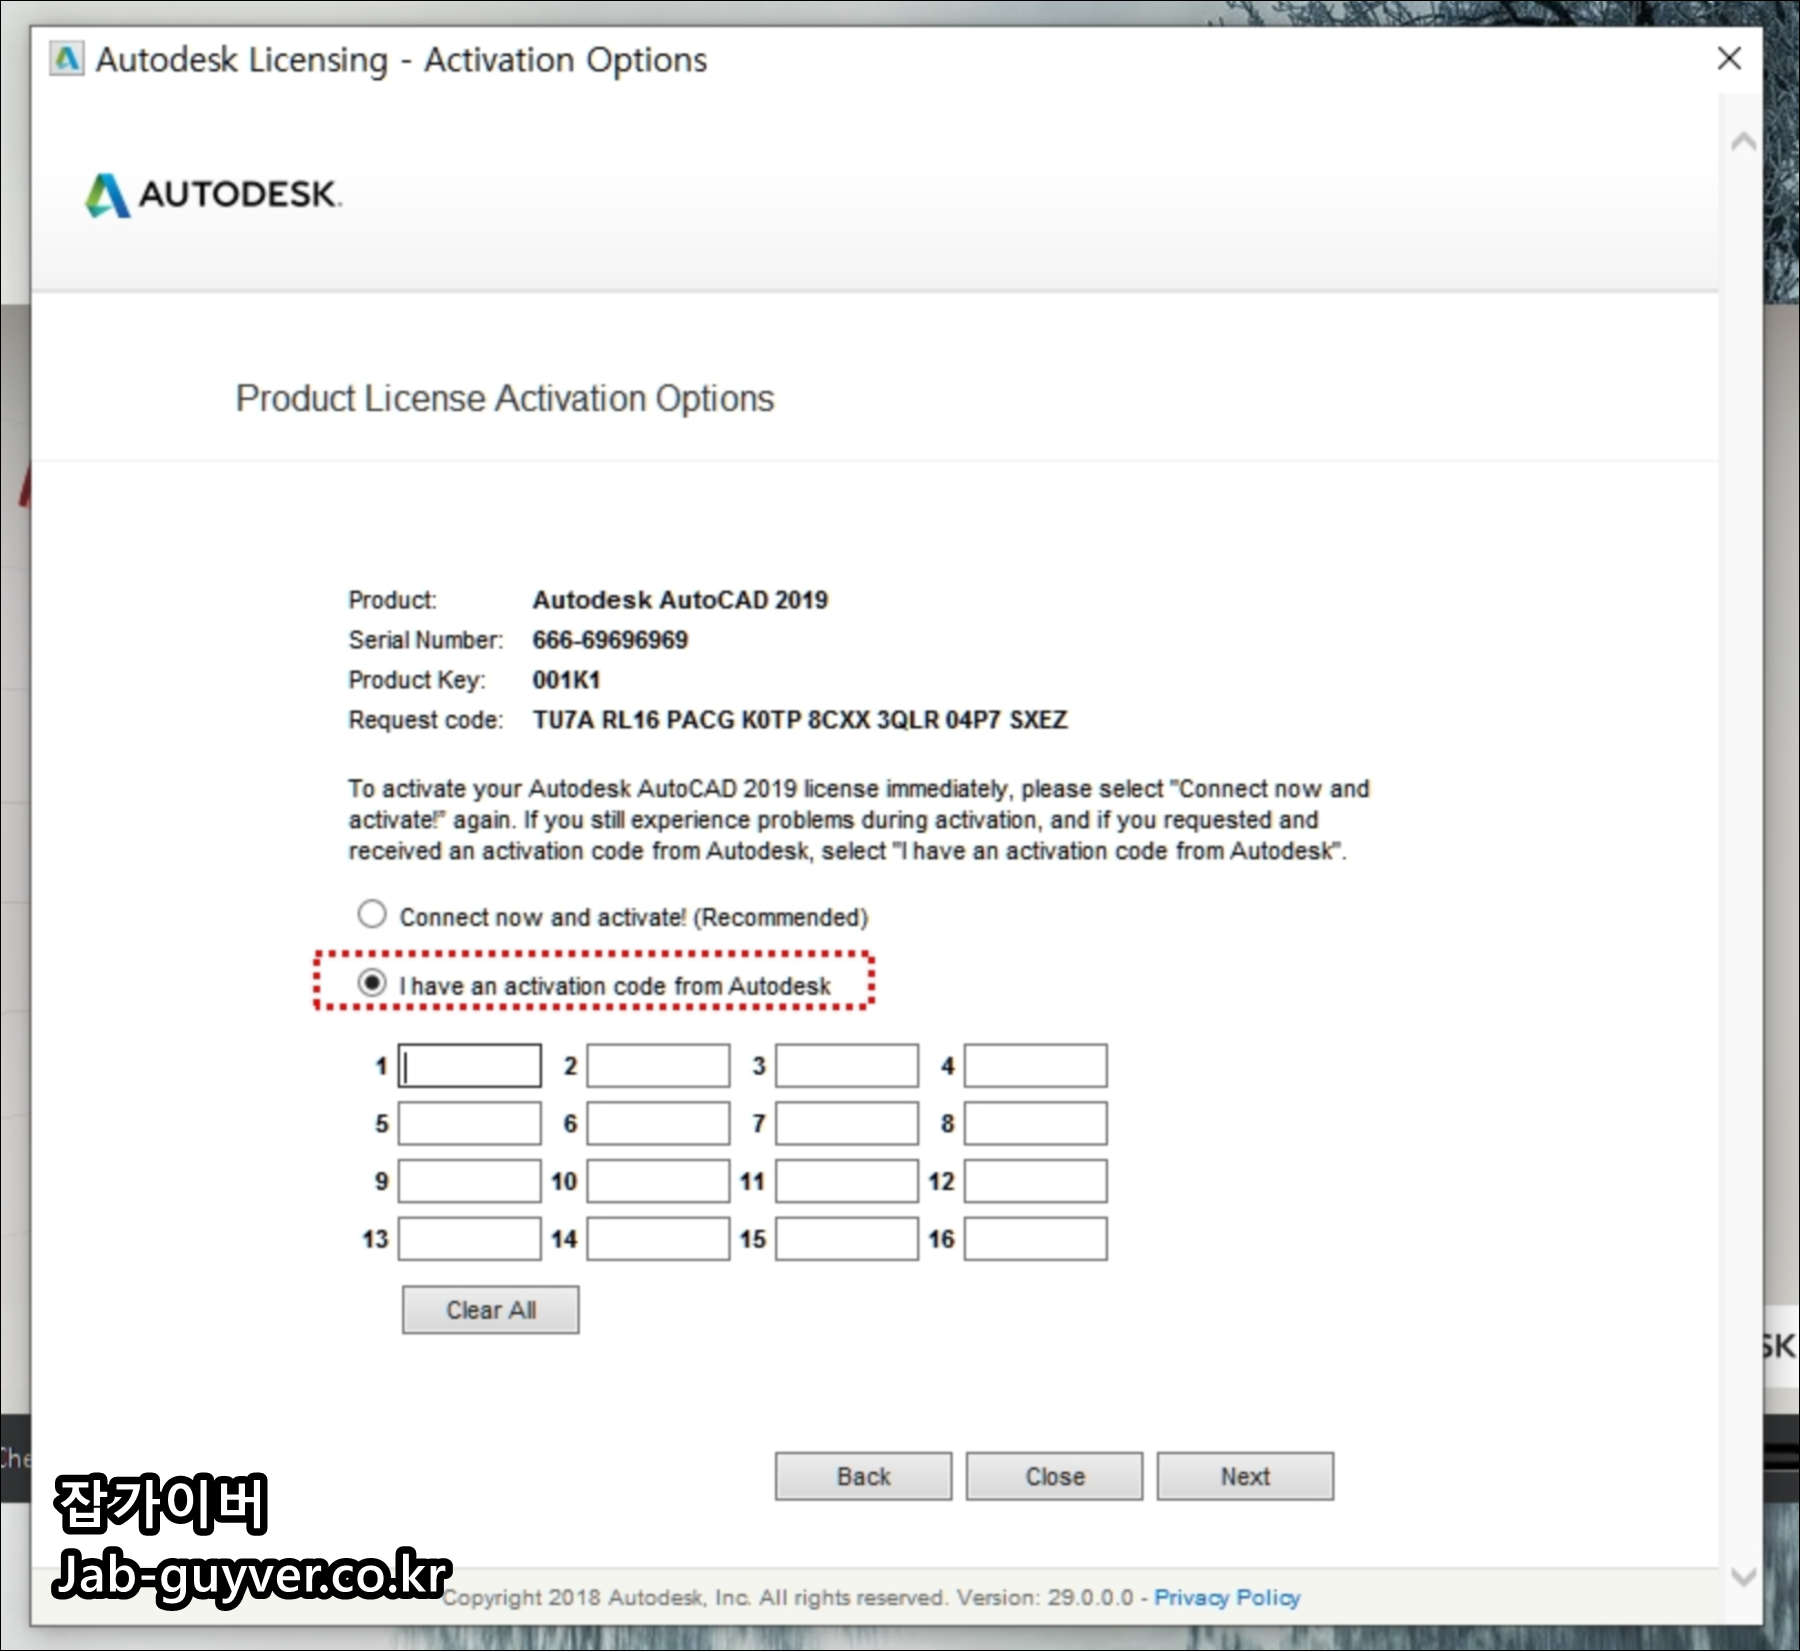Click the scrollbar down arrow

click(x=1743, y=1577)
